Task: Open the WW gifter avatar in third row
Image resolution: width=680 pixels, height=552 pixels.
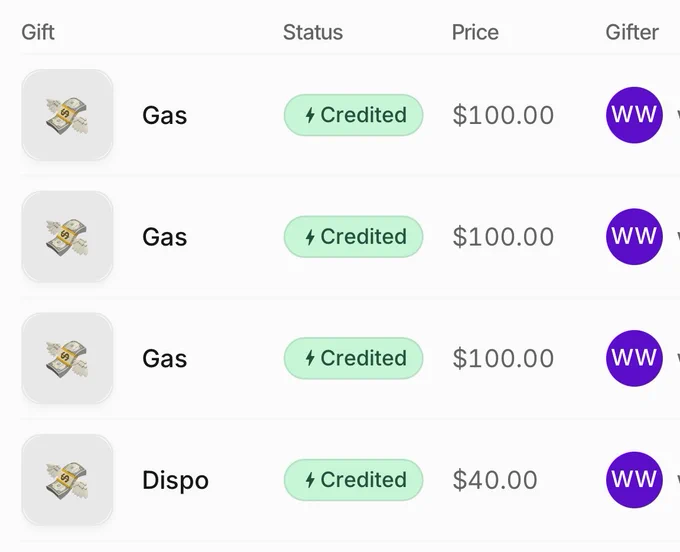Action: pyautogui.click(x=634, y=358)
